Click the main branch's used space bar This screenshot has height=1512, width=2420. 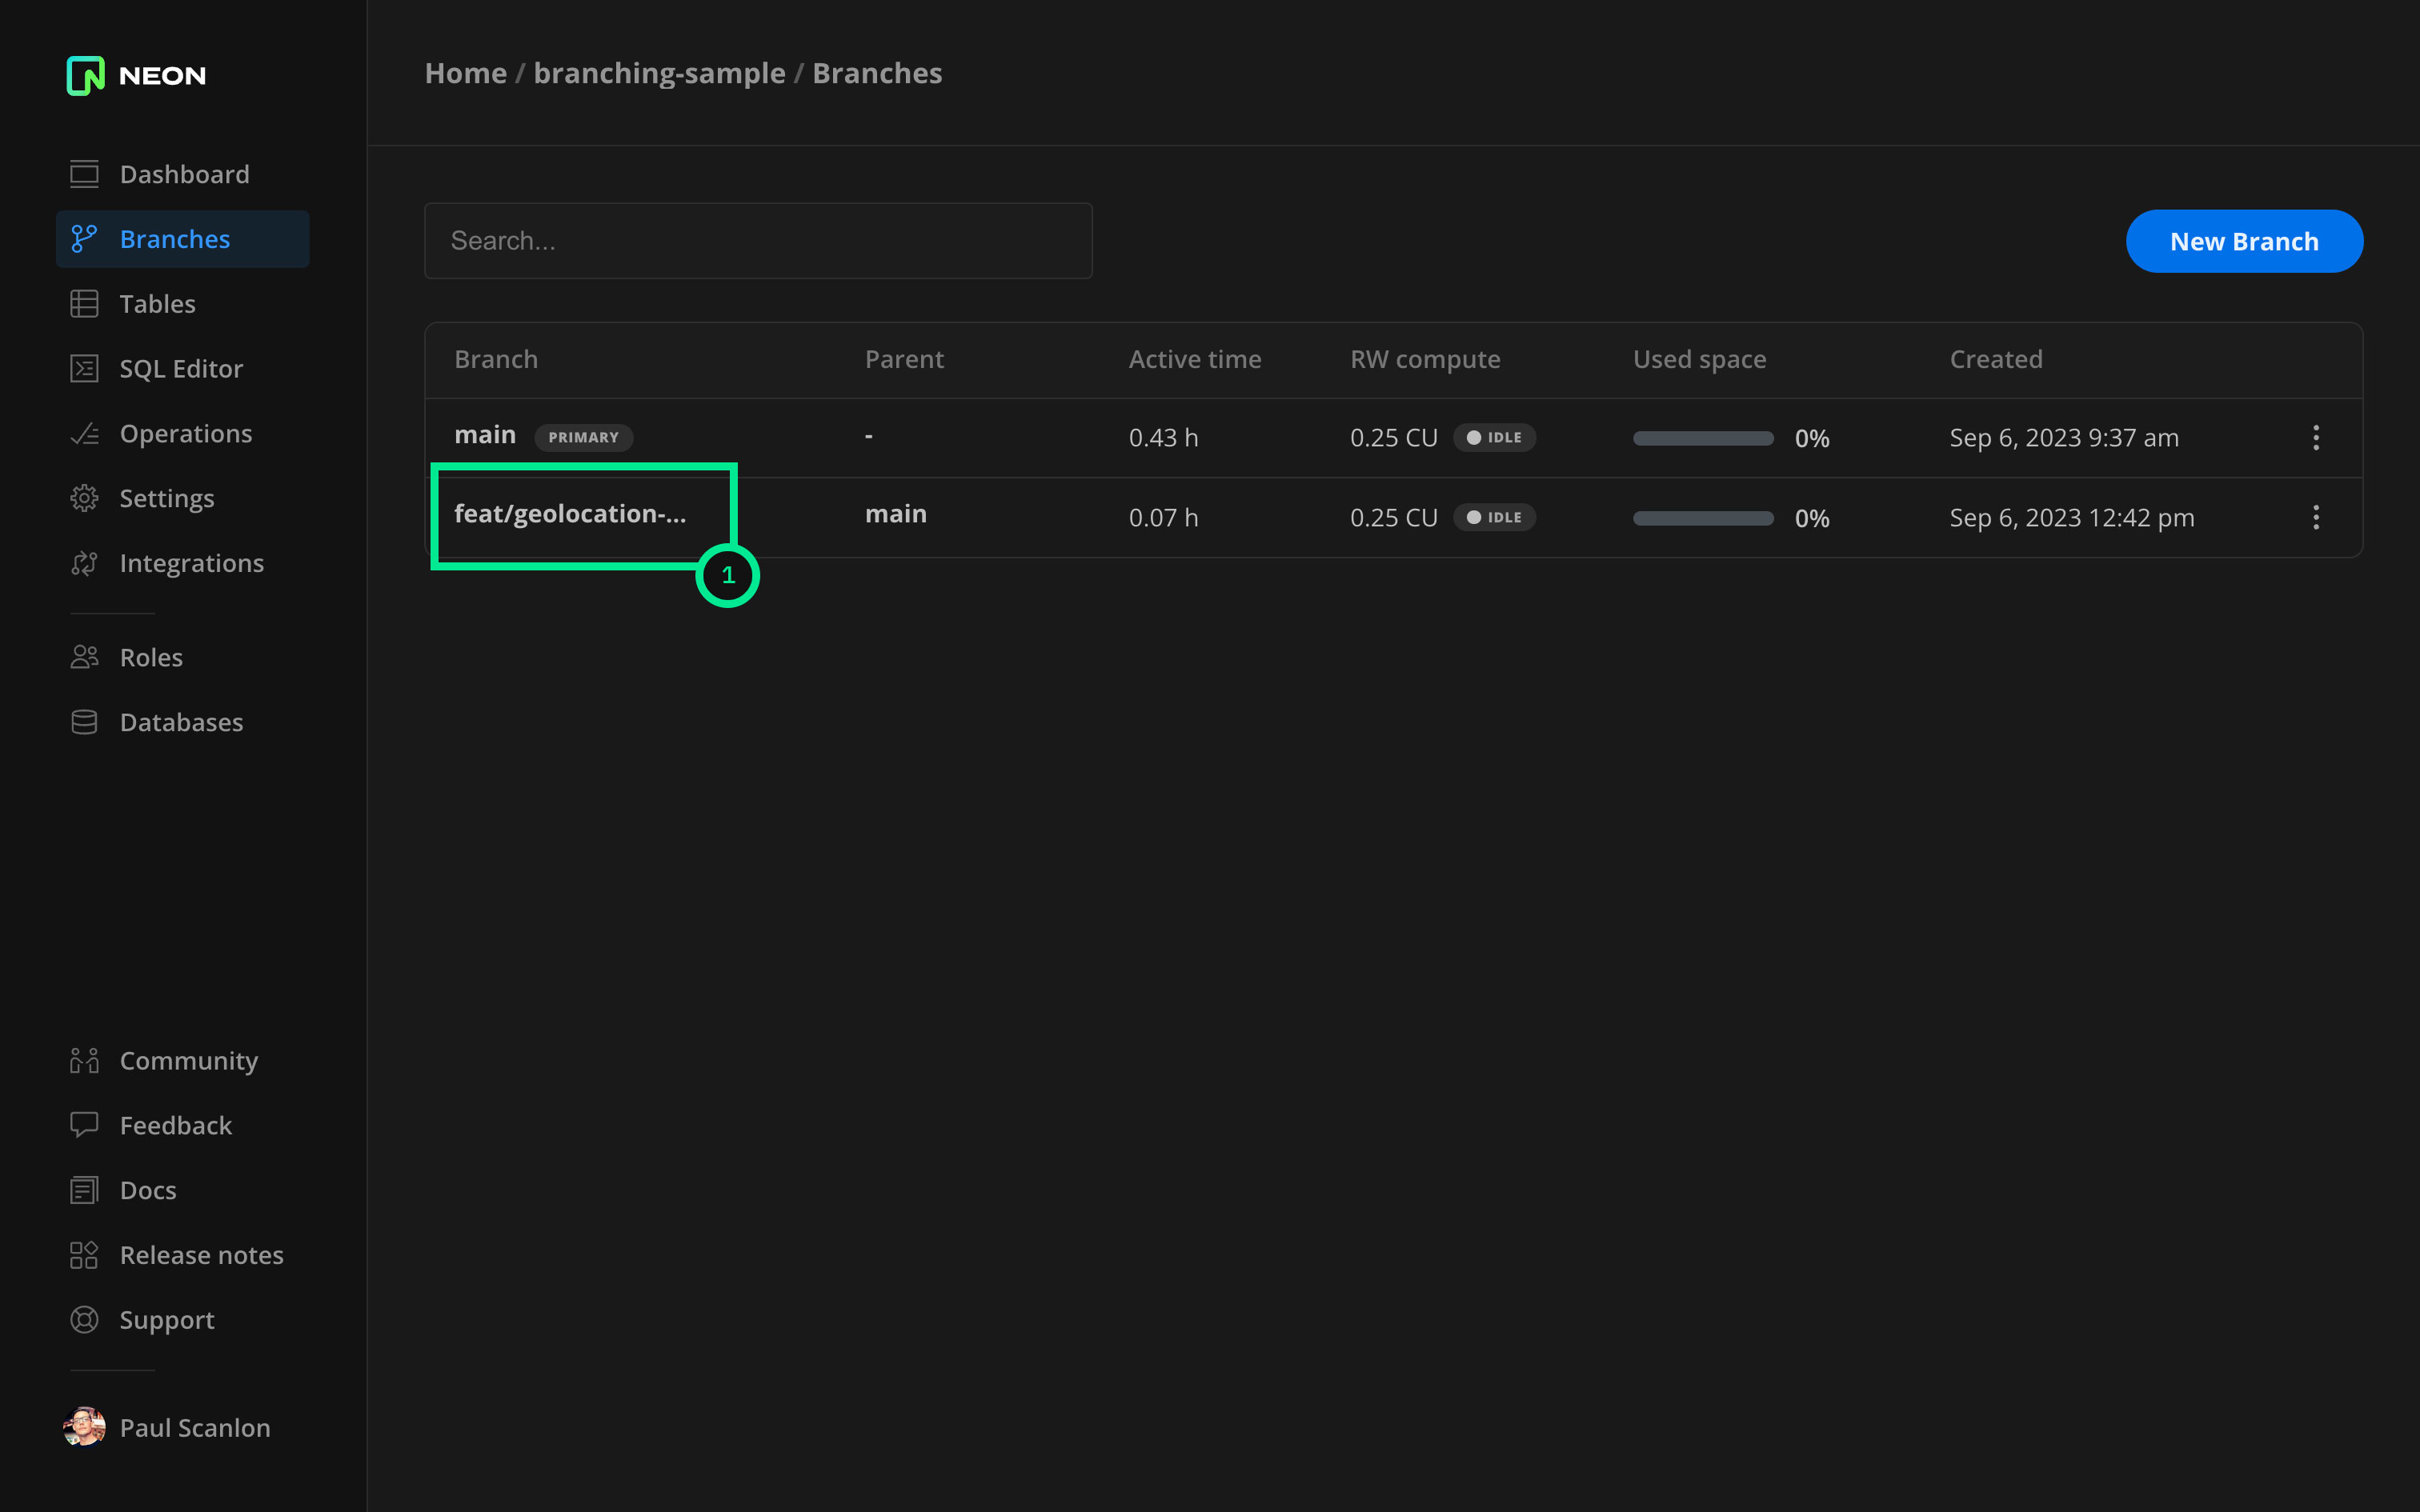(1702, 438)
